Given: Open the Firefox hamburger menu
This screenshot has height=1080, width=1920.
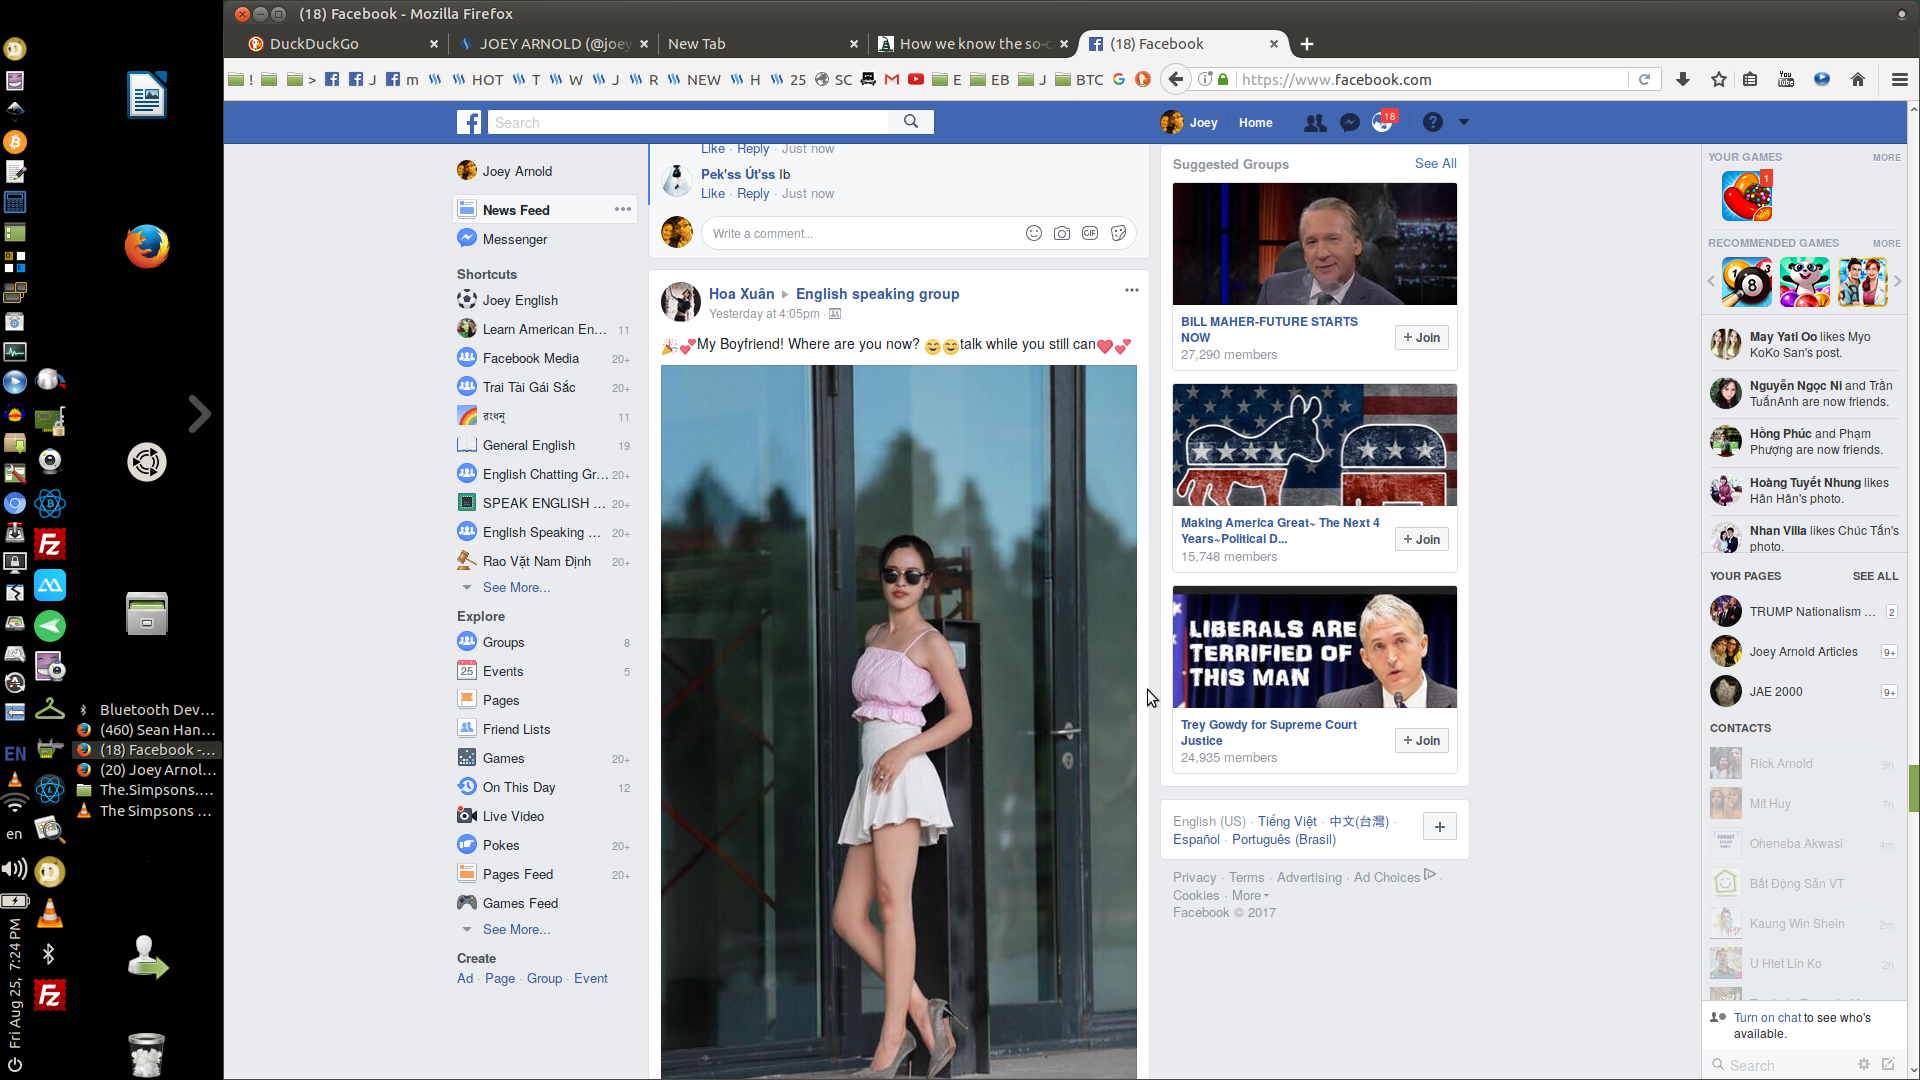Looking at the screenshot, I should (1900, 79).
